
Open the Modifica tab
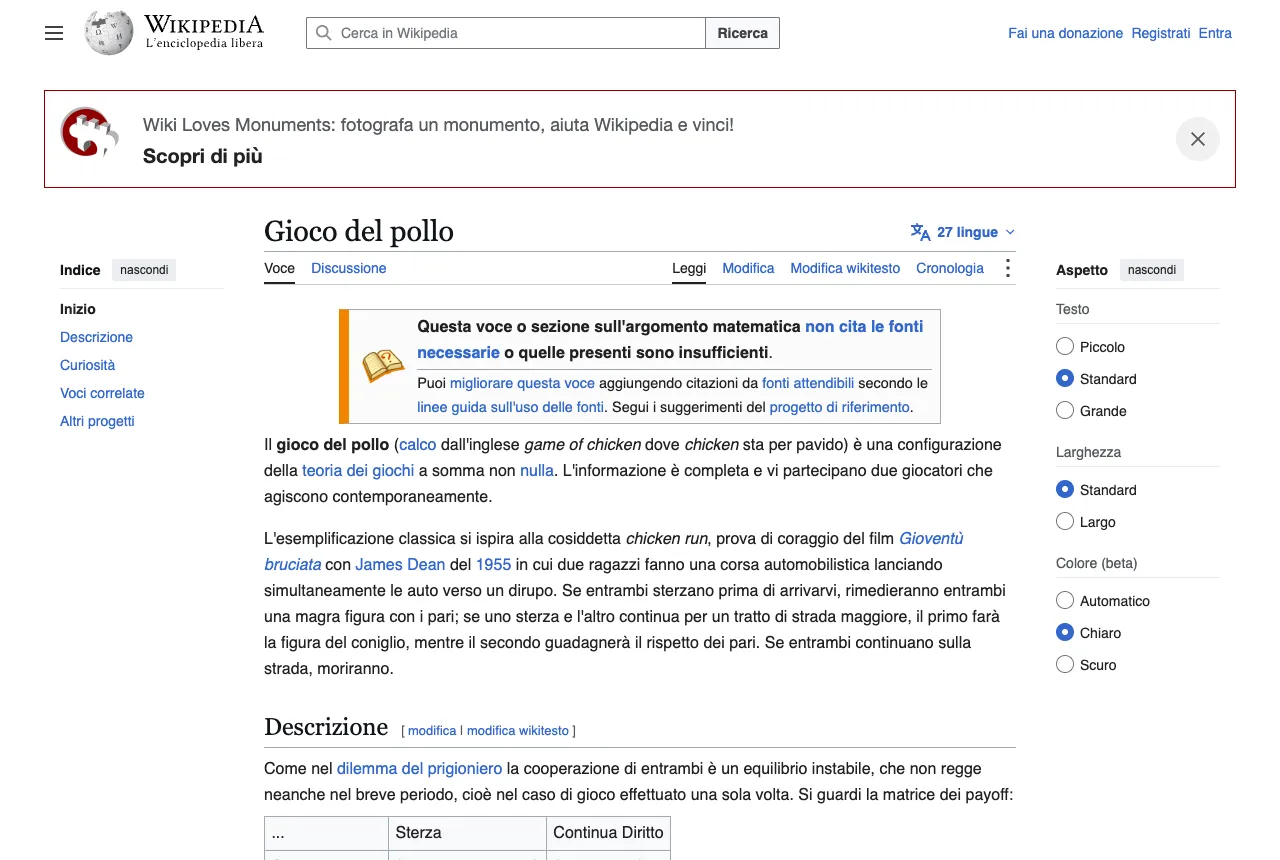pyautogui.click(x=748, y=268)
